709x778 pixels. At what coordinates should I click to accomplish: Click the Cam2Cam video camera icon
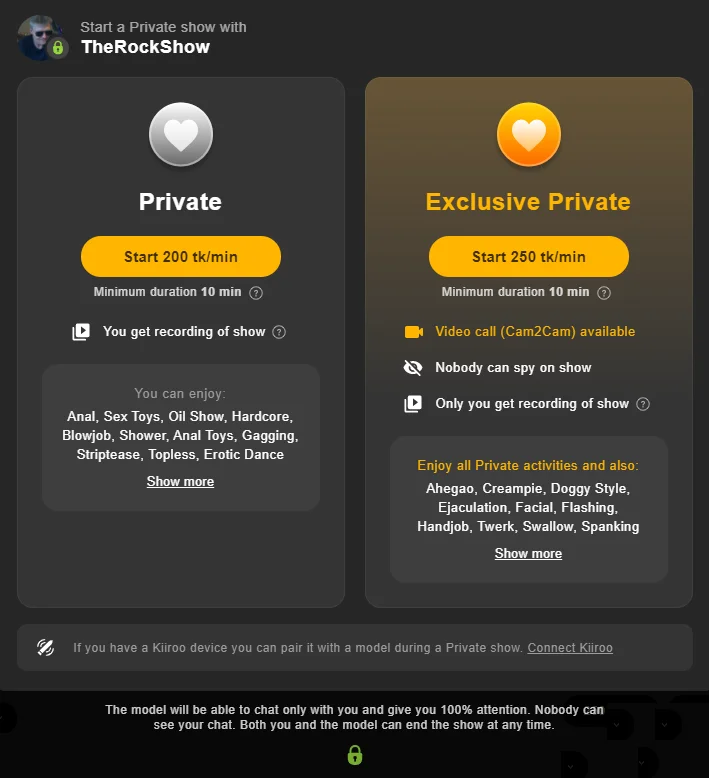[413, 332]
